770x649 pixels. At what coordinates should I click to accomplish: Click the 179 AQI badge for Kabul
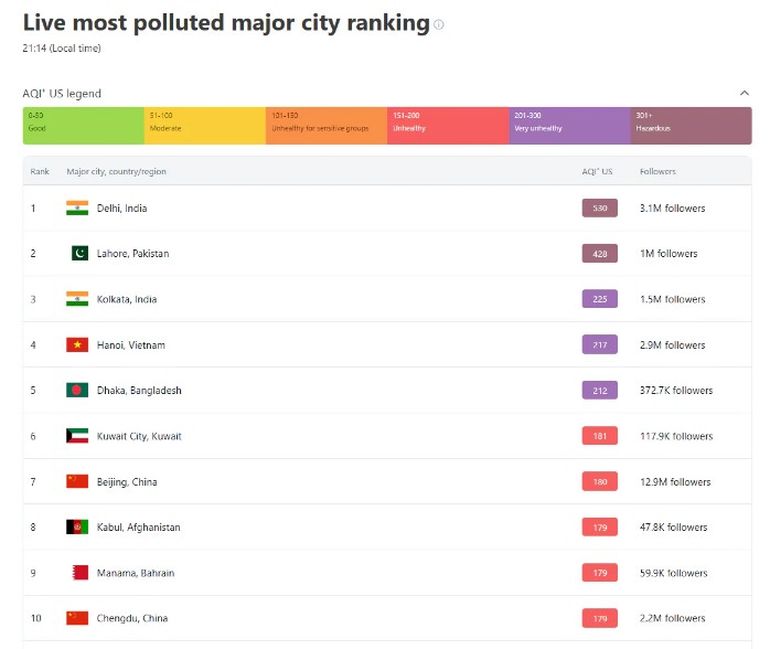click(x=600, y=527)
